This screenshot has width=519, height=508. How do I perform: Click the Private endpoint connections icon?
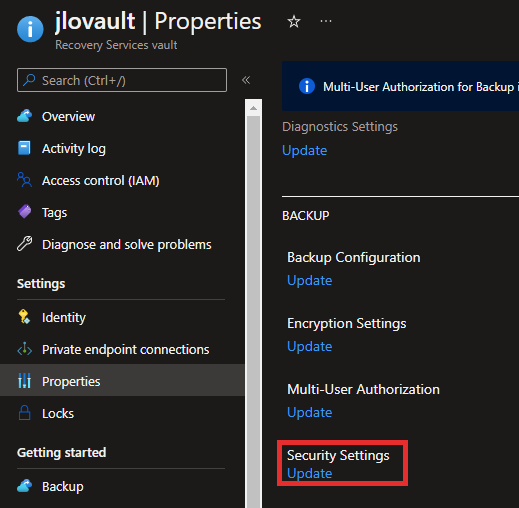point(25,349)
